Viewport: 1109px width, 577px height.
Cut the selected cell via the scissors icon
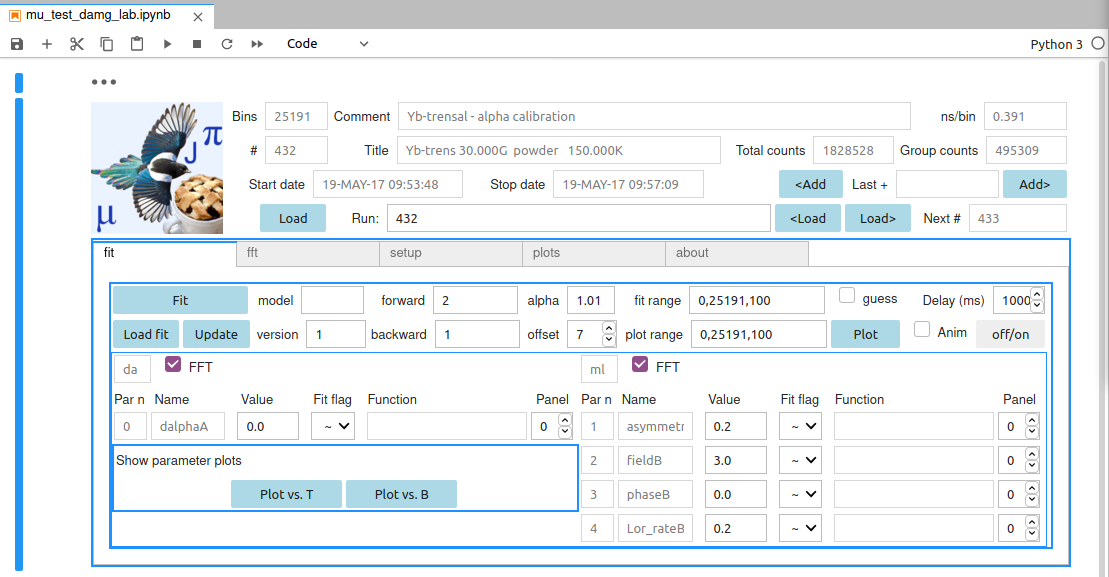click(76, 44)
